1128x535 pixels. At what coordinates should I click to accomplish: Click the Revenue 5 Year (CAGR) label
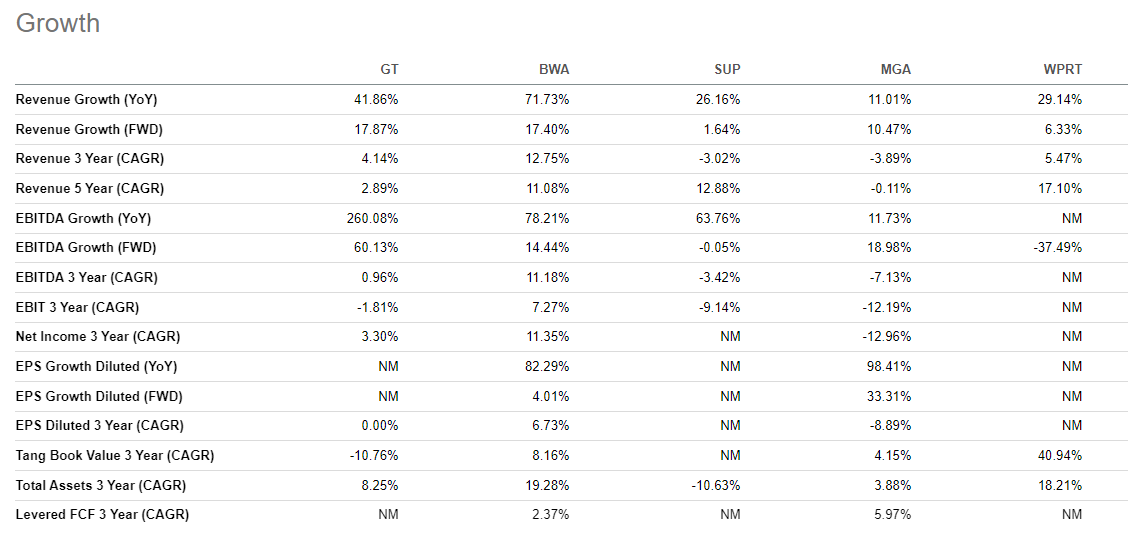(x=90, y=189)
